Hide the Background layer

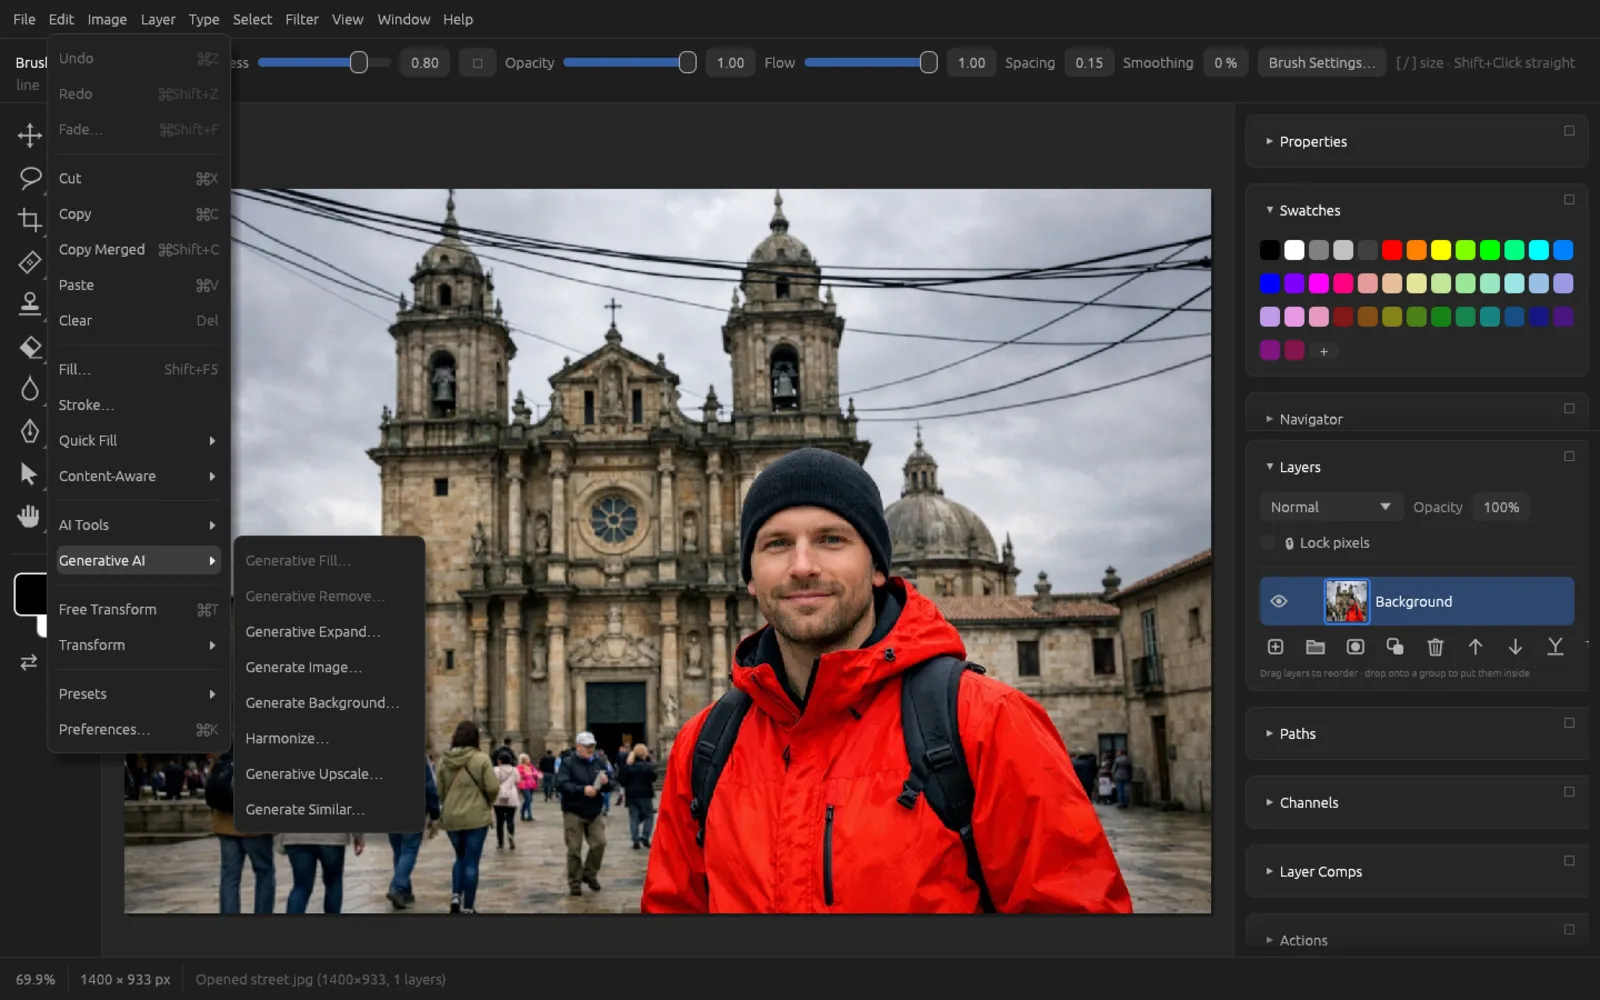coord(1278,601)
